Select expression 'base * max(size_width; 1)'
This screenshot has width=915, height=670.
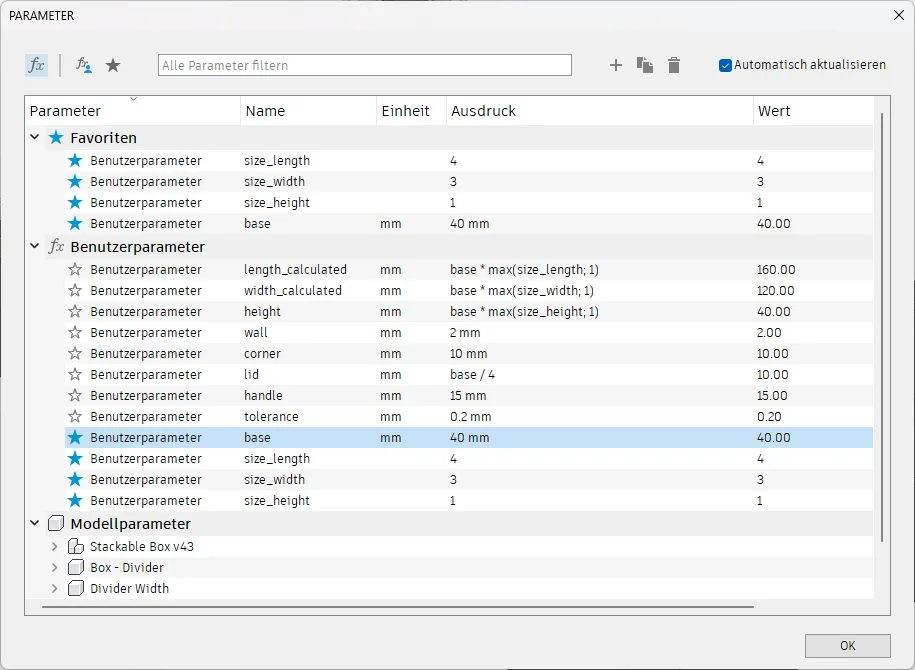click(522, 291)
